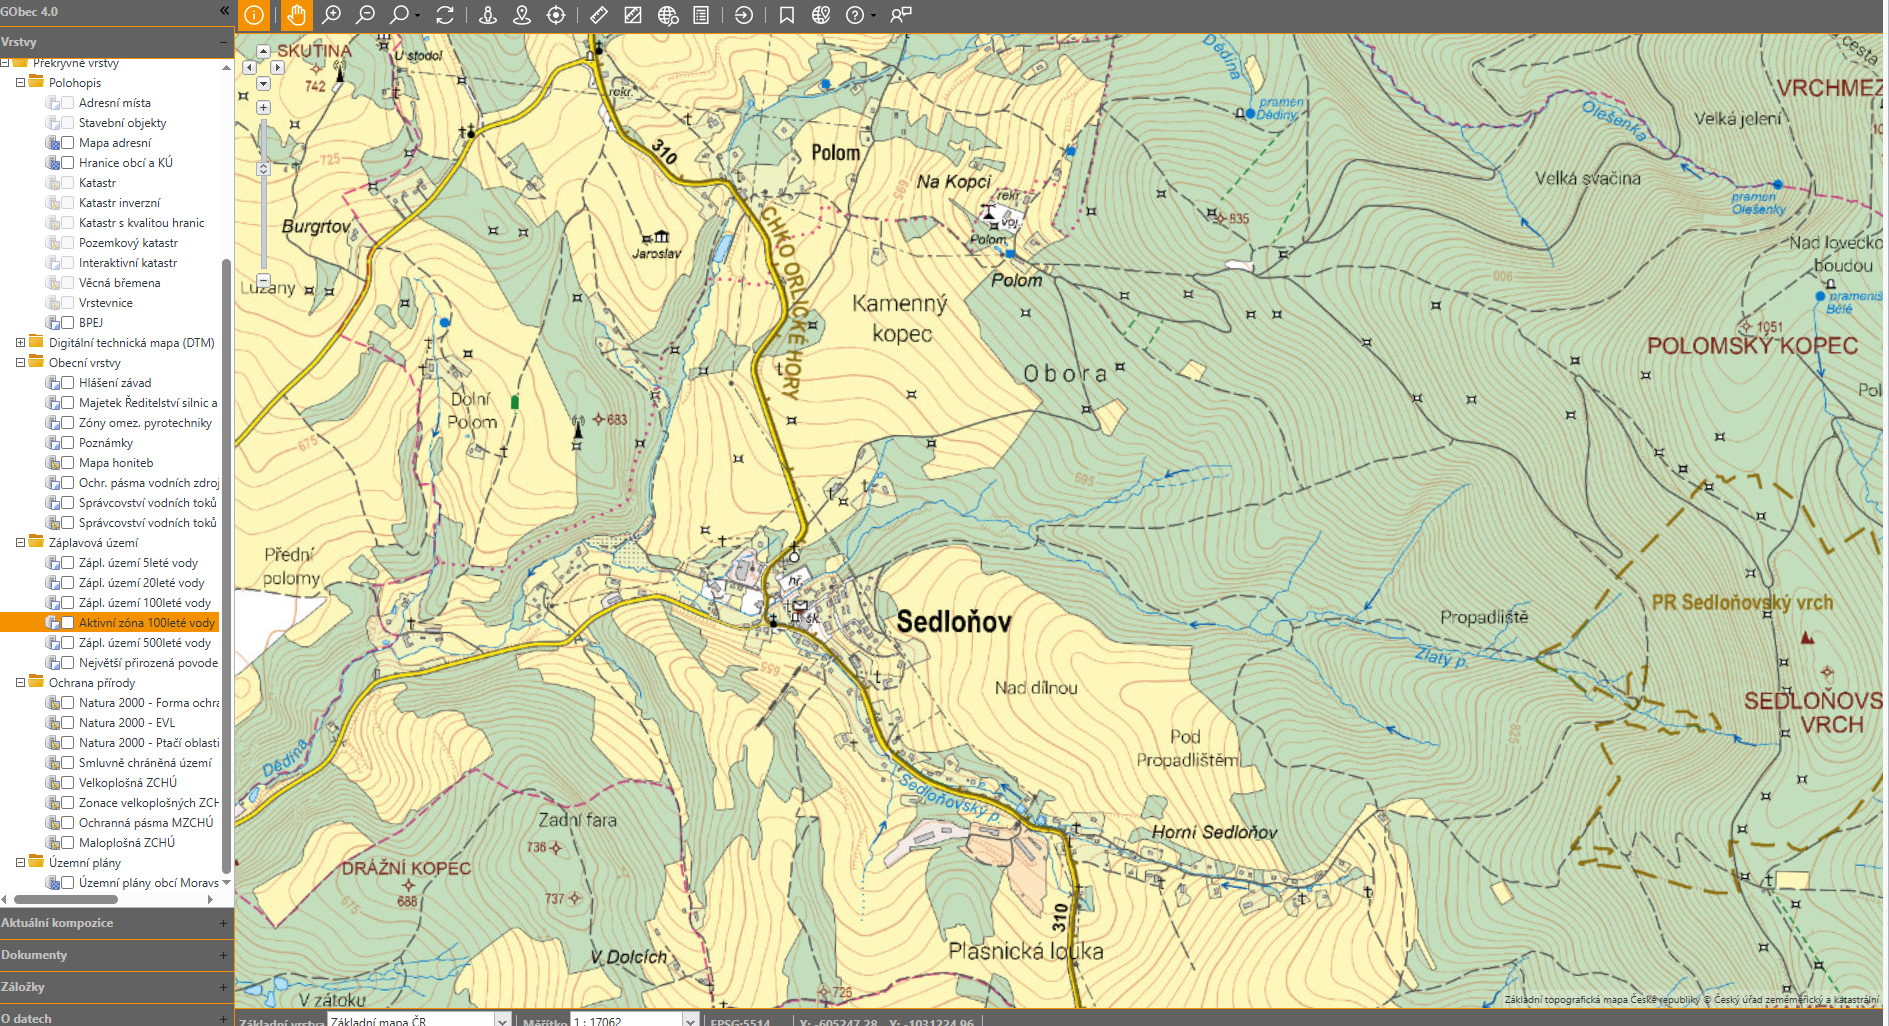Select the info identify tool
1889x1026 pixels.
point(254,15)
